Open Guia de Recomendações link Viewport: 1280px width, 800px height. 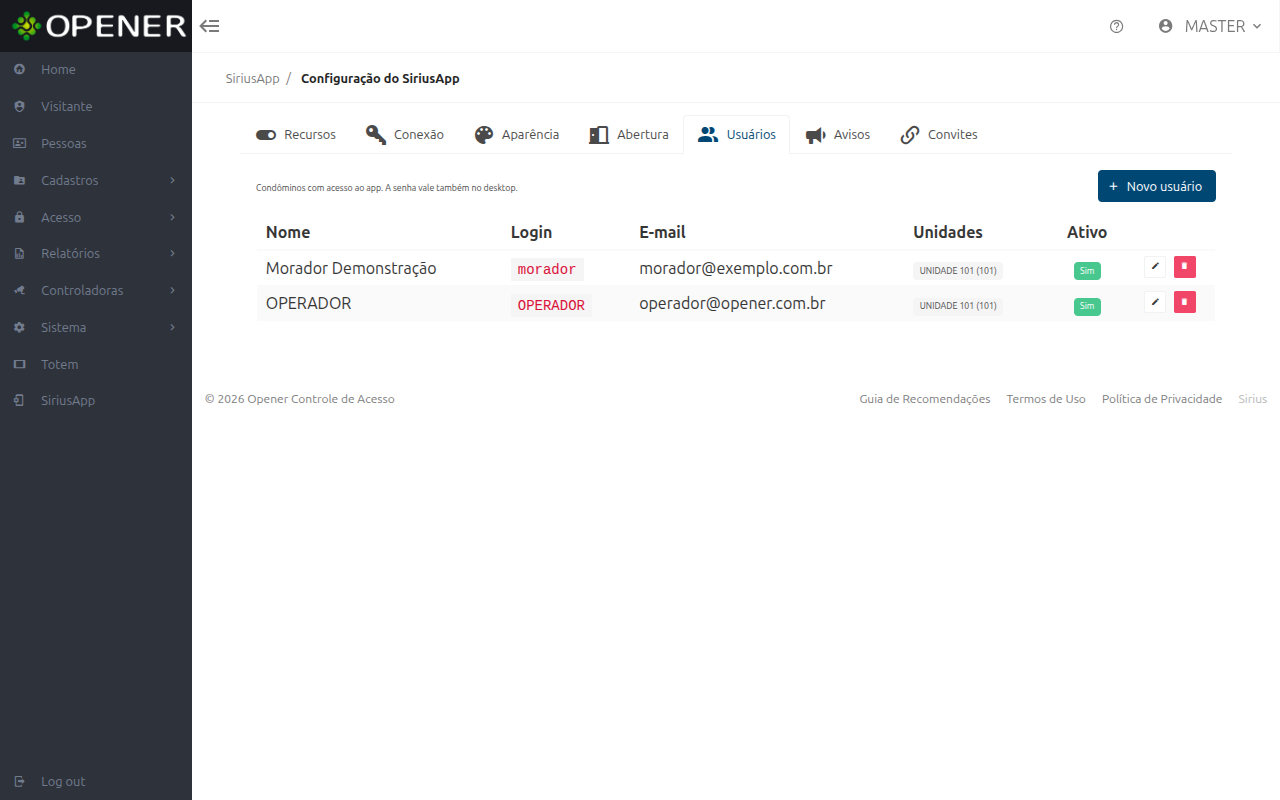[925, 399]
